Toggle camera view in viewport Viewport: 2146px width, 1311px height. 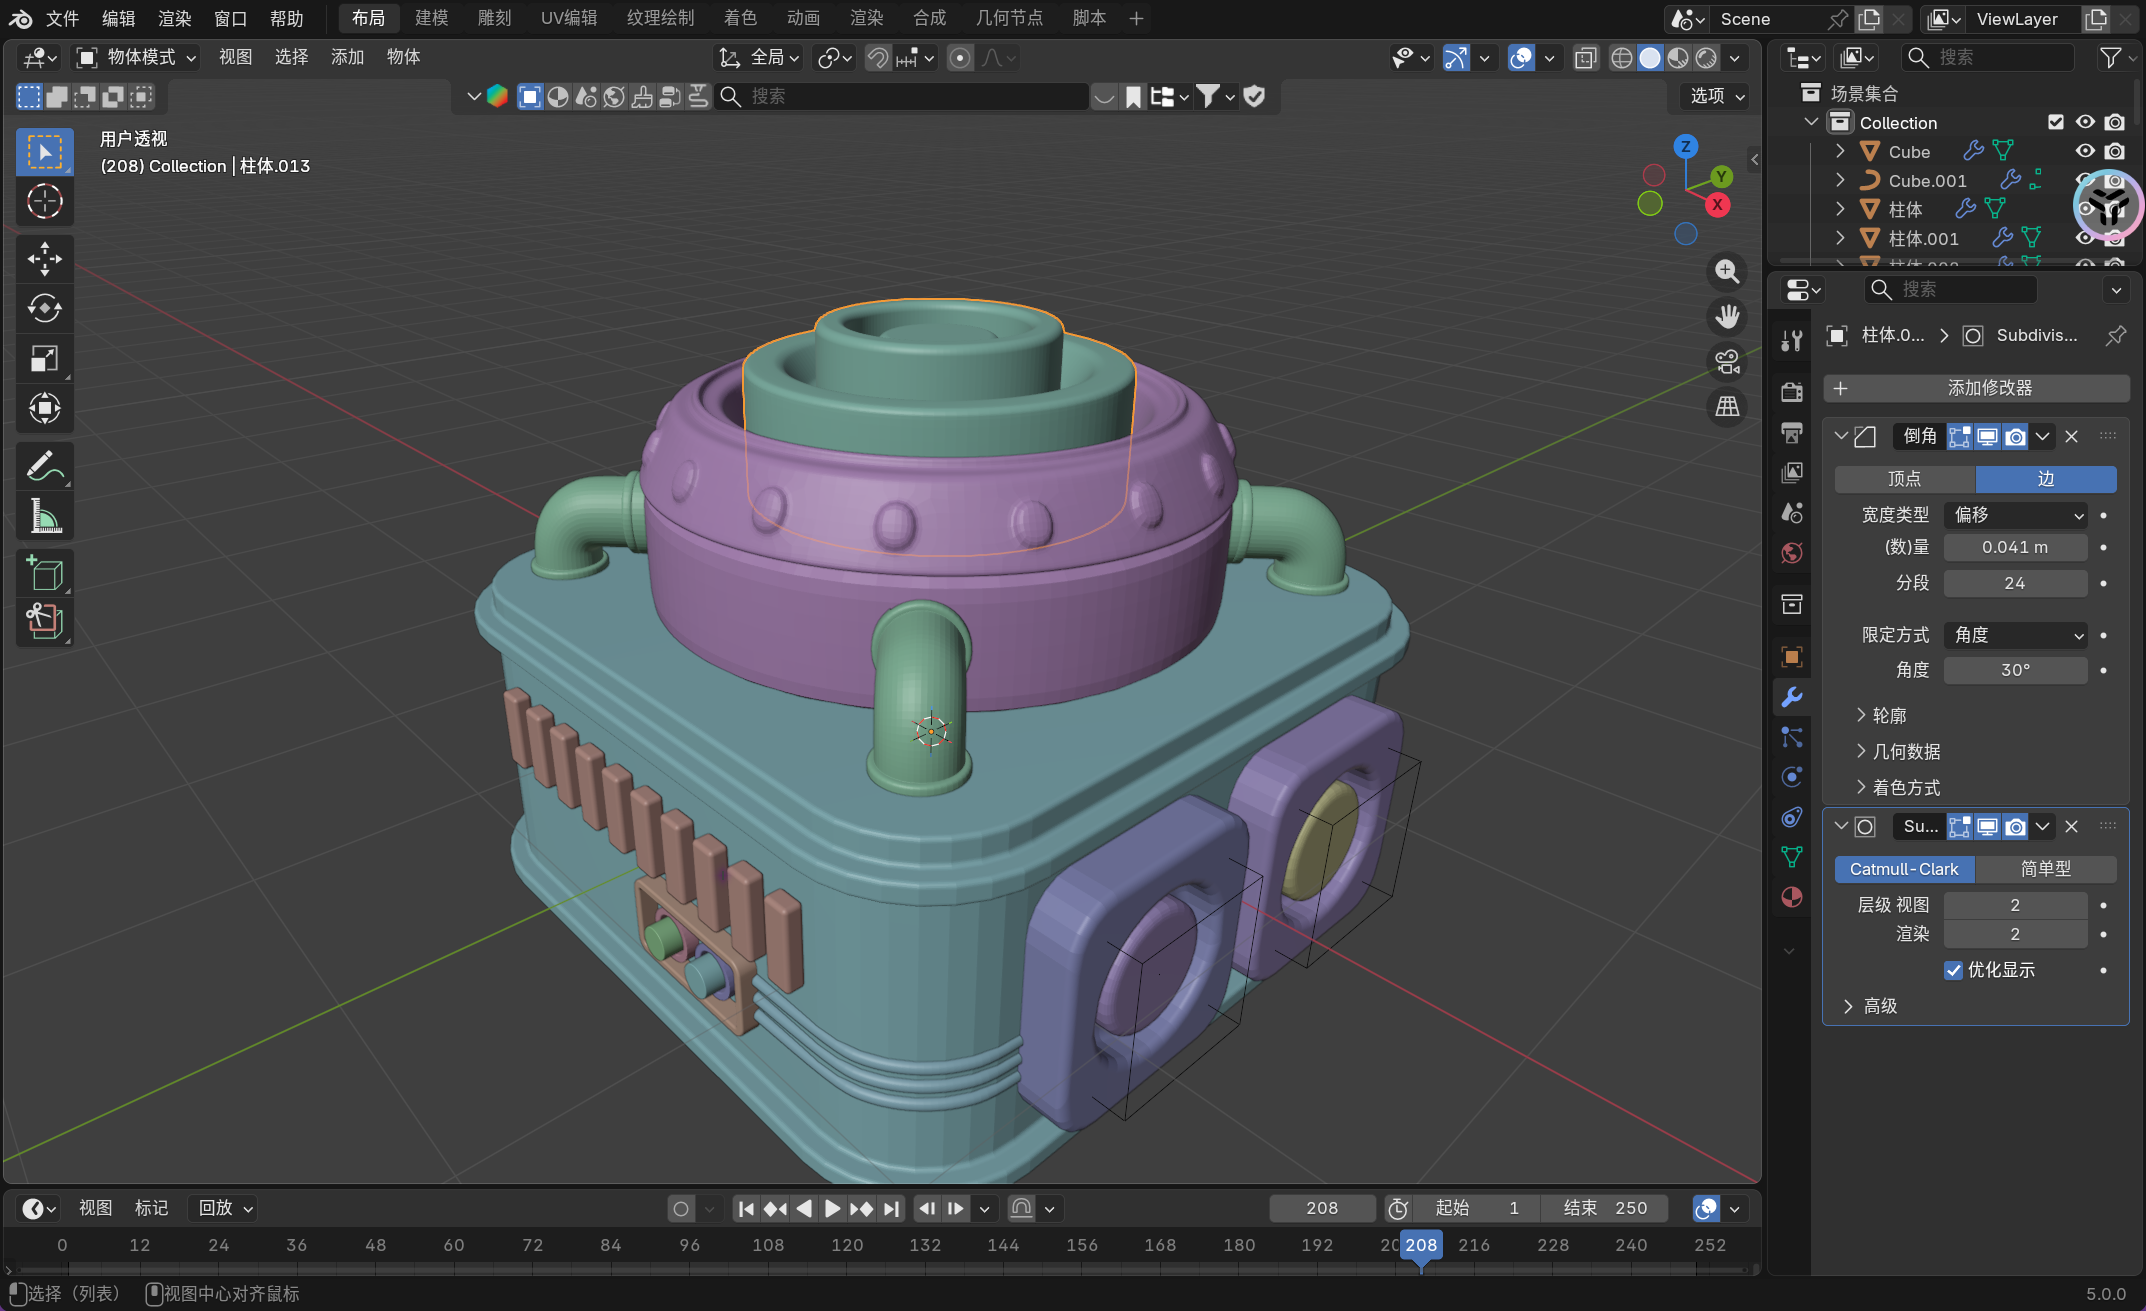(1727, 362)
